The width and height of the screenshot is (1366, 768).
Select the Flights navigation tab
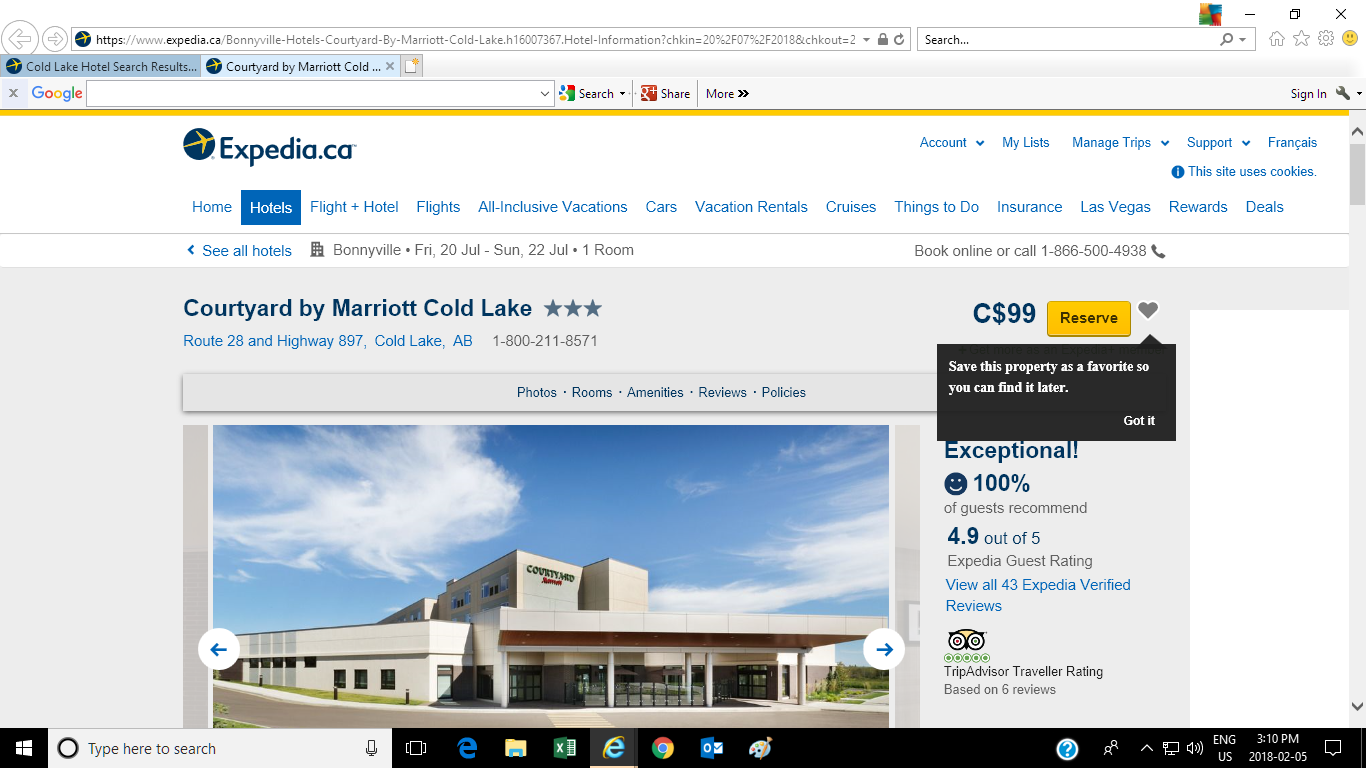438,207
